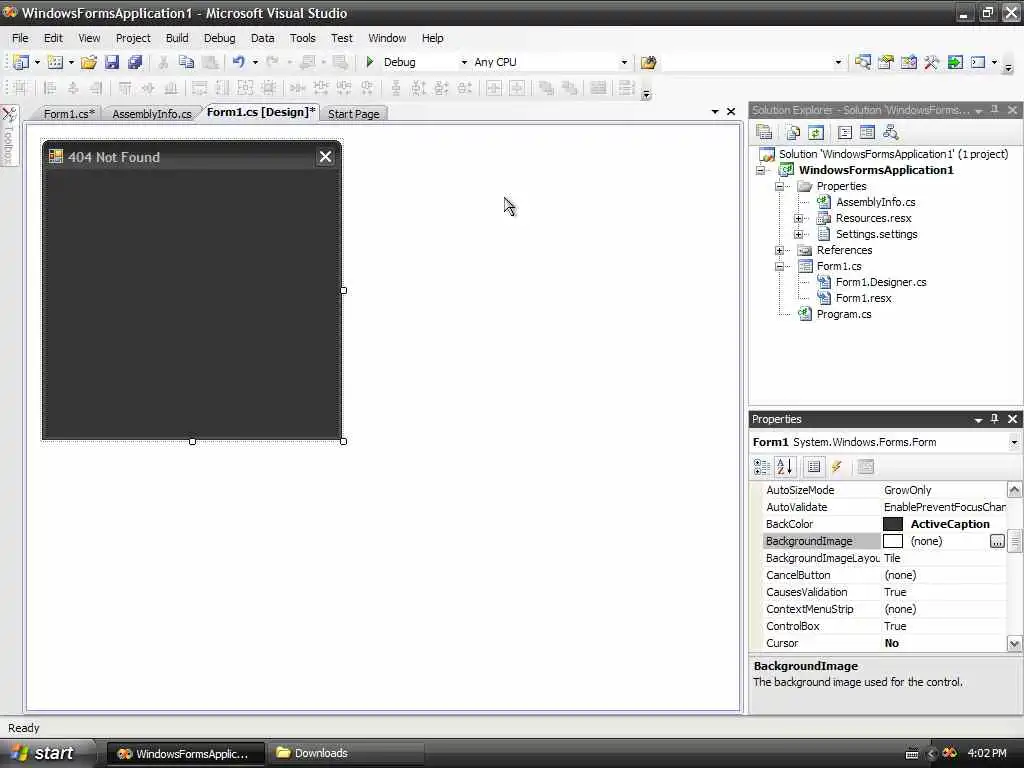Screen dimensions: 1024x768
Task: Click the Properties grid scroll down arrow
Action: (x=1014, y=643)
